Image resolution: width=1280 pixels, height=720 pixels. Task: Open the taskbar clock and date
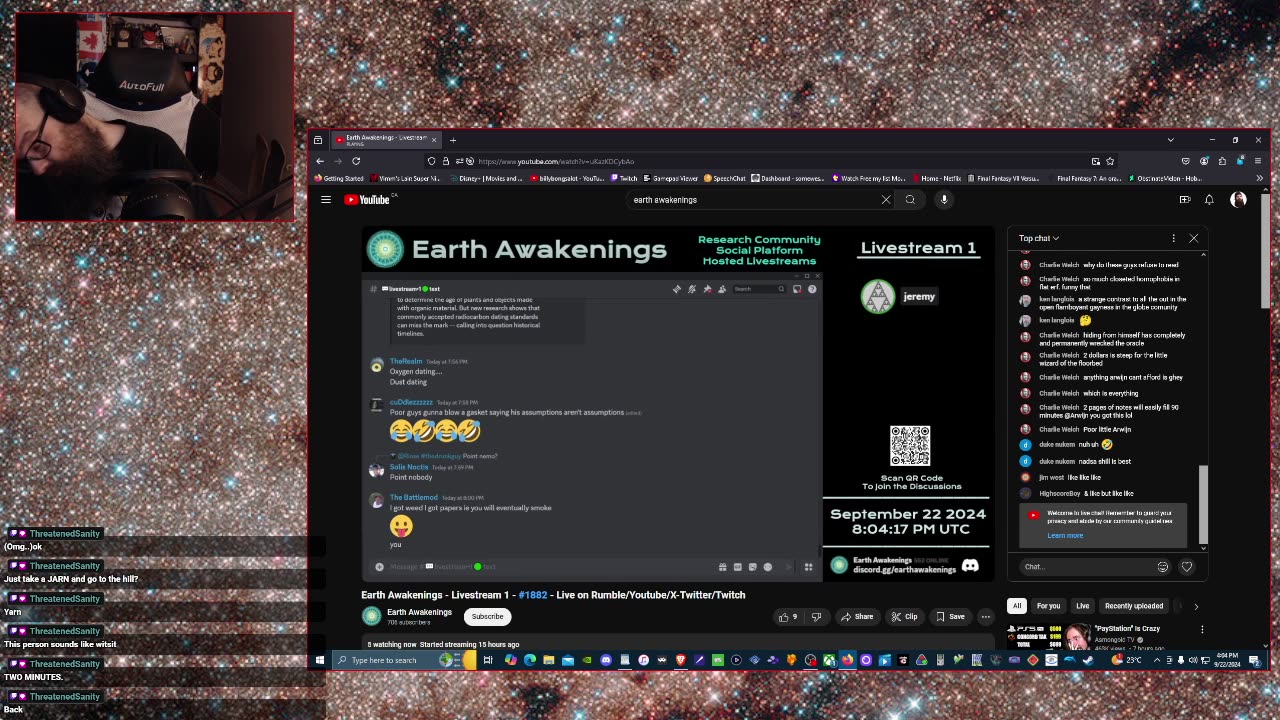pyautogui.click(x=1226, y=660)
